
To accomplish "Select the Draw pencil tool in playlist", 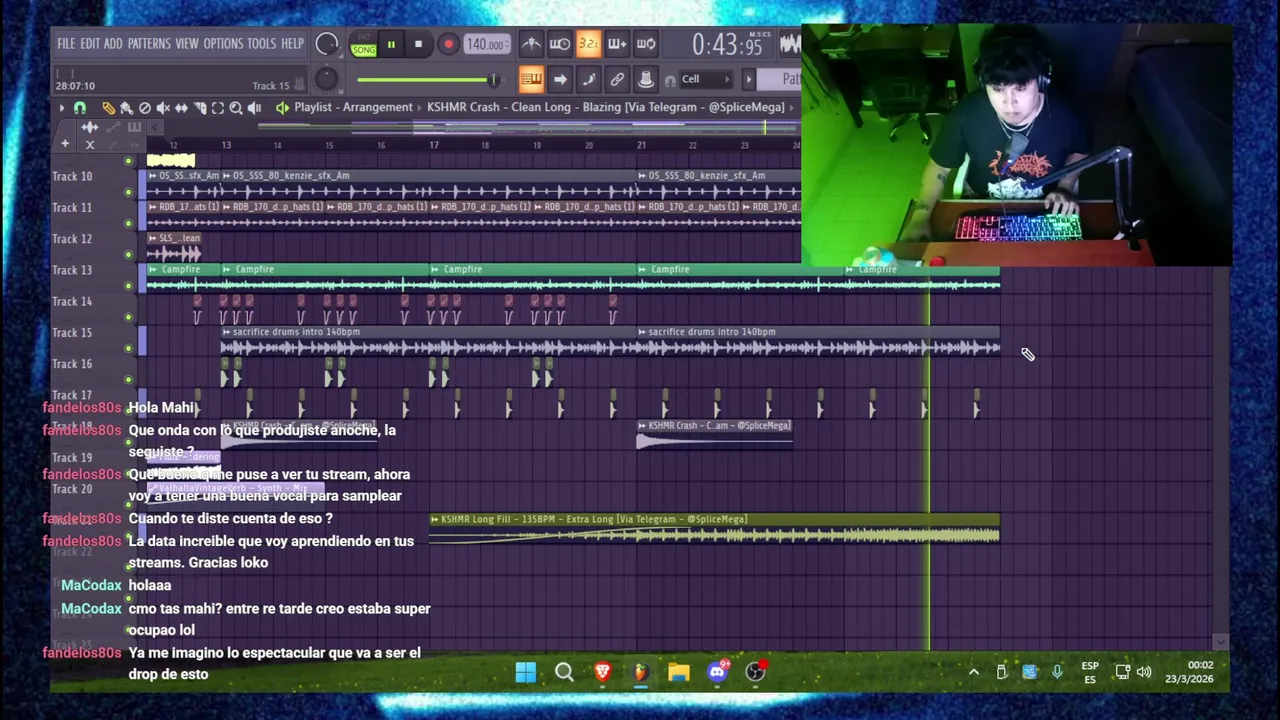I will point(108,108).
